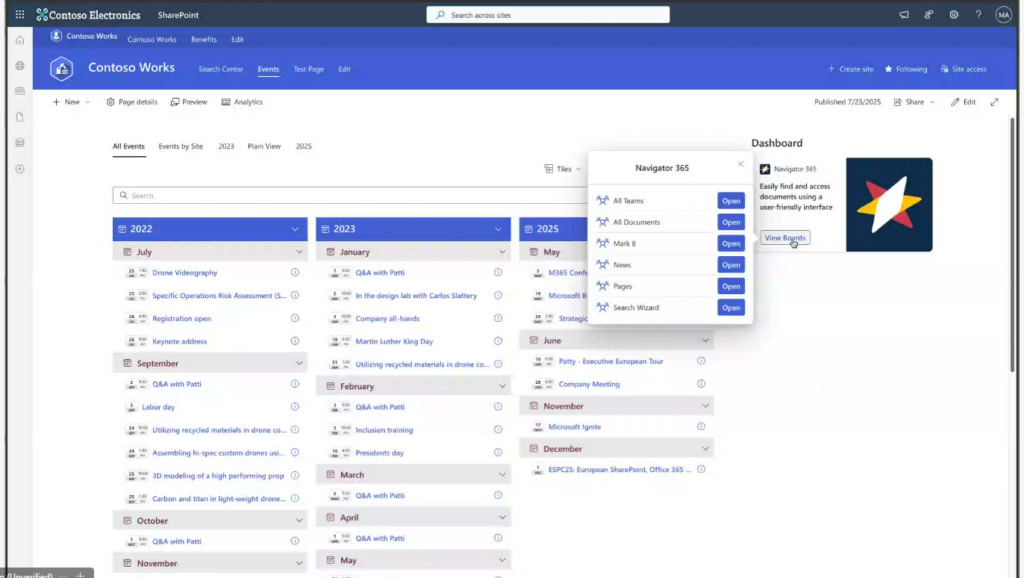Screen dimensions: 1024x578
Task: Collapse June section in 2025
Action: click(x=705, y=340)
